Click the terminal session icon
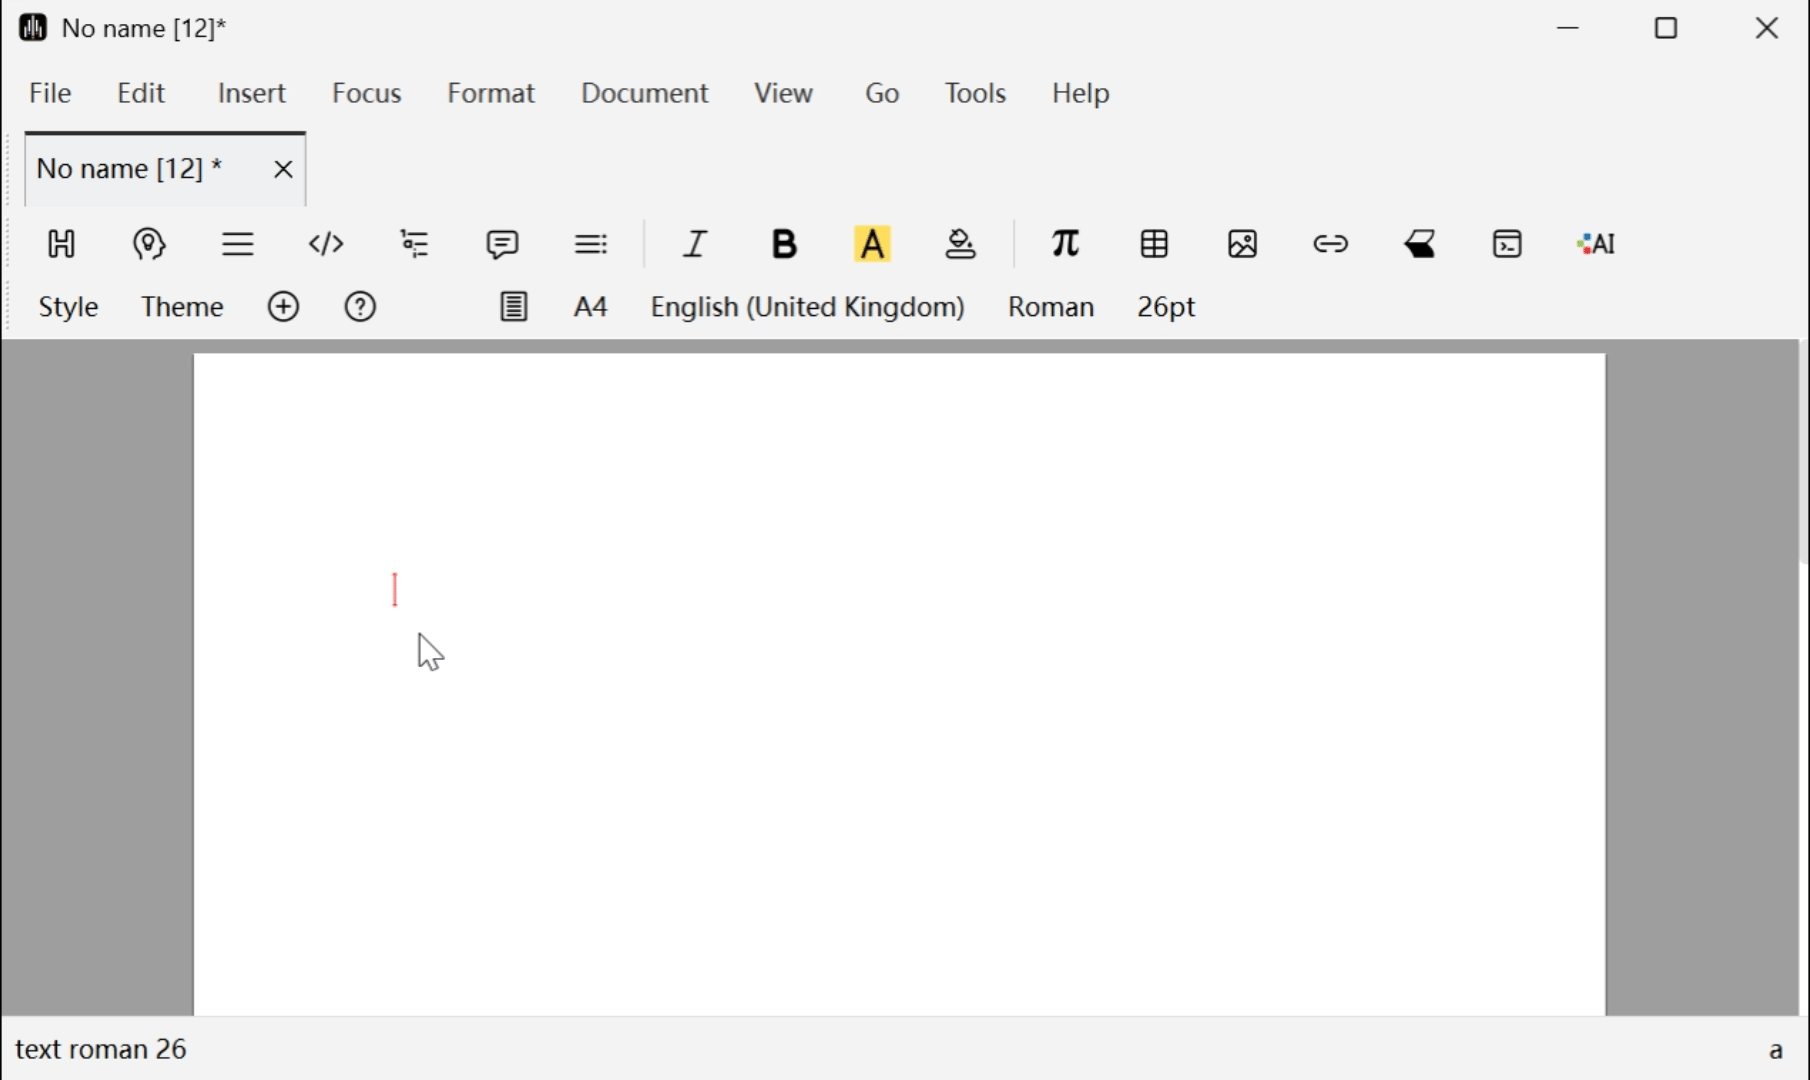Viewport: 1810px width, 1080px height. point(1507,244)
